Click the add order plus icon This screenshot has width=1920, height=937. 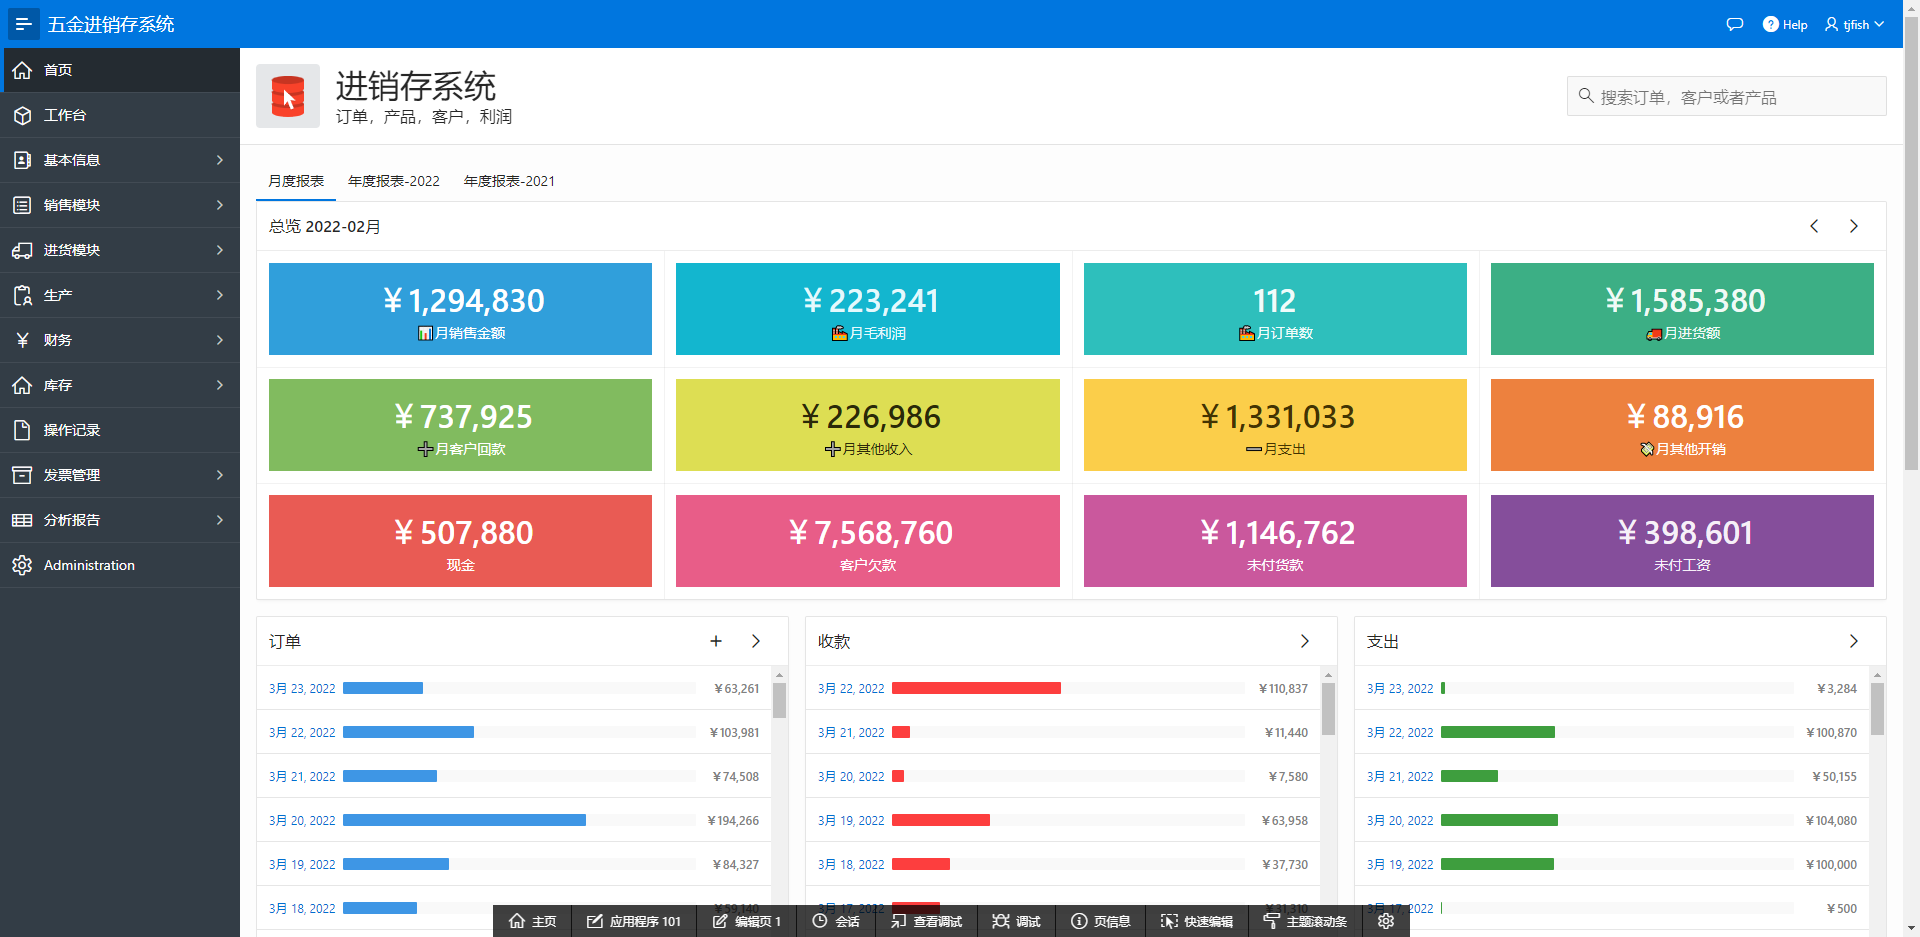coord(716,641)
